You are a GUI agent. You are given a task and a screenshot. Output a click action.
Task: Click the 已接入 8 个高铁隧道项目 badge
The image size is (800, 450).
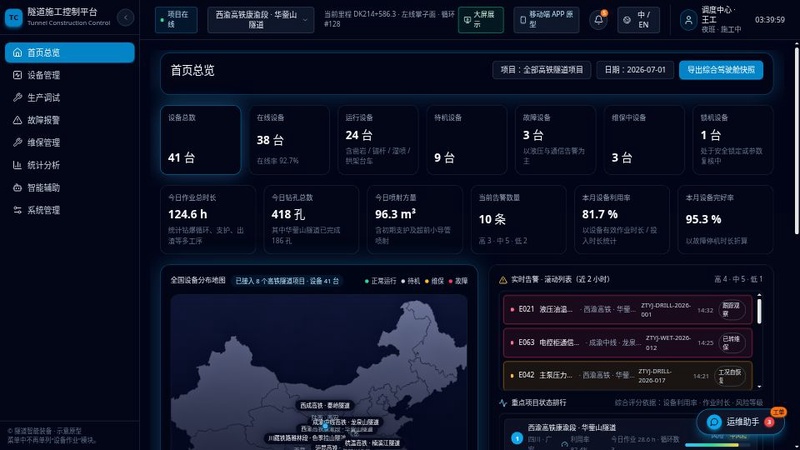287,281
